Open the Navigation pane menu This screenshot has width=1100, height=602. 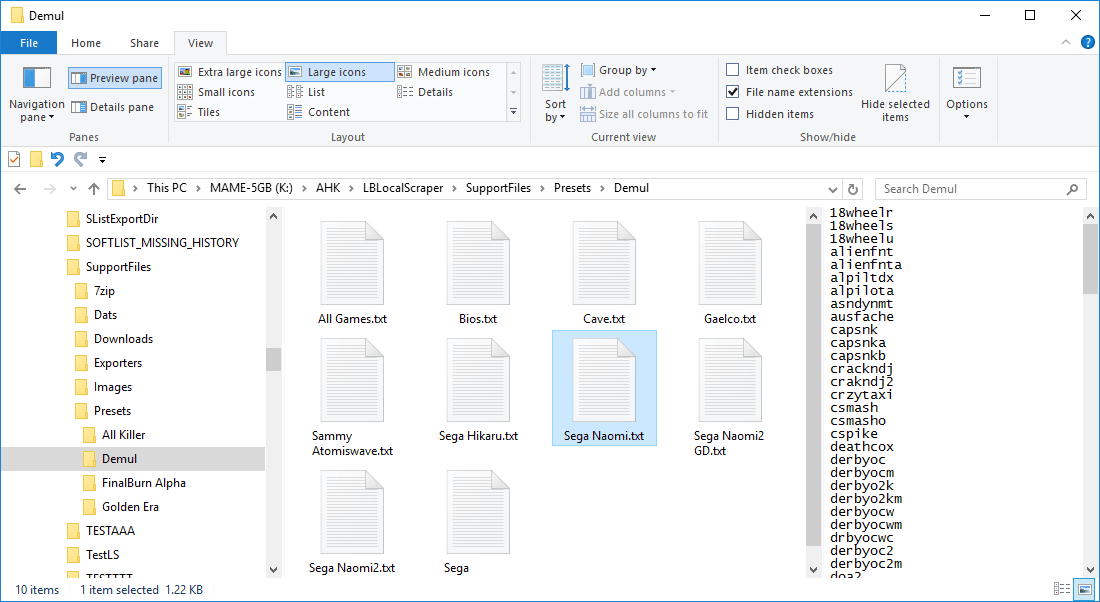pyautogui.click(x=36, y=93)
